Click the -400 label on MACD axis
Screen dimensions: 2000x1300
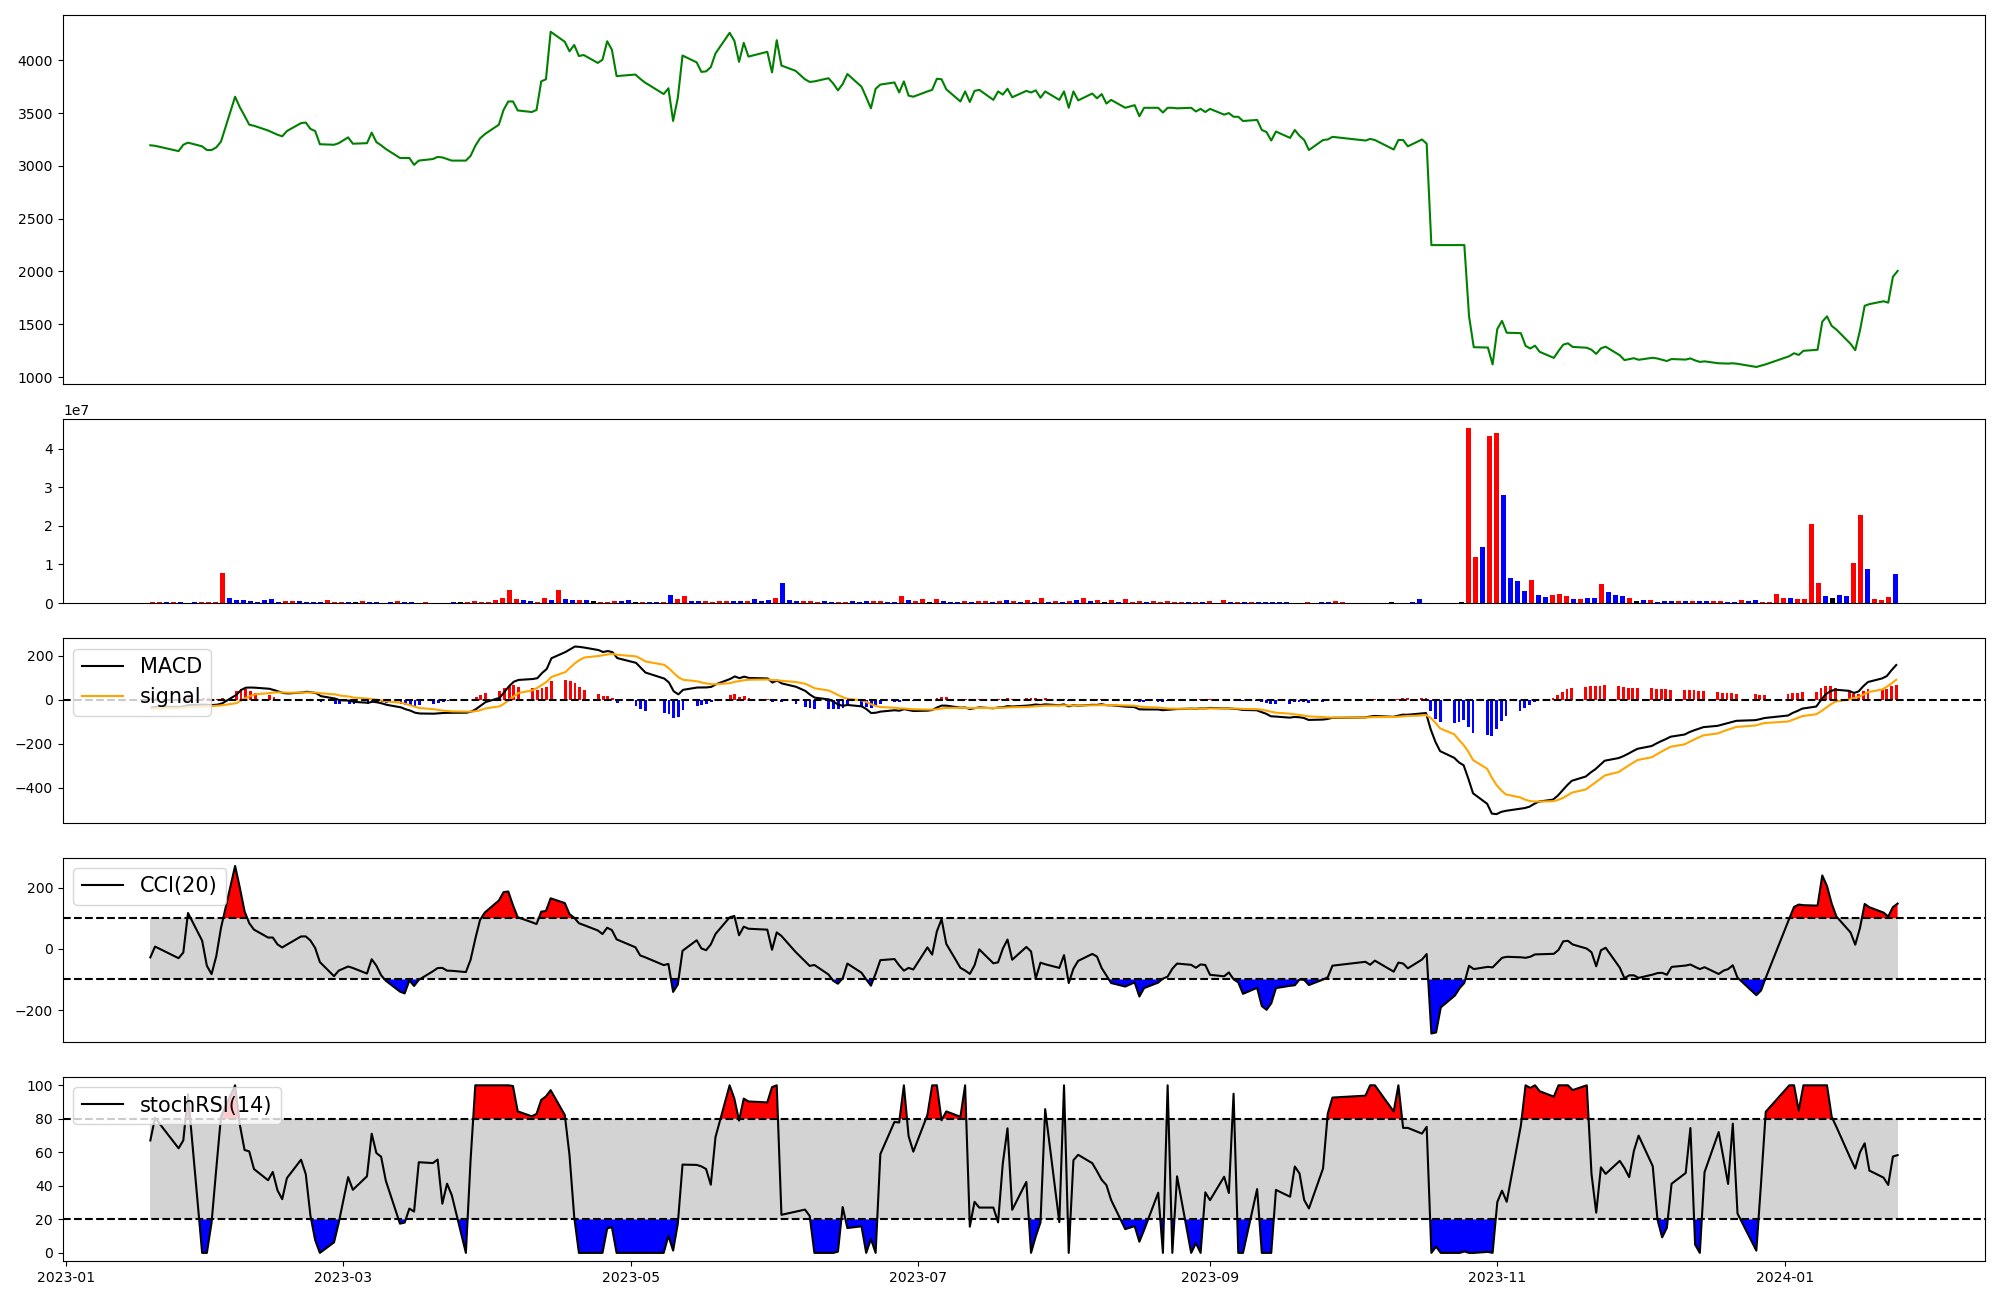click(x=33, y=788)
